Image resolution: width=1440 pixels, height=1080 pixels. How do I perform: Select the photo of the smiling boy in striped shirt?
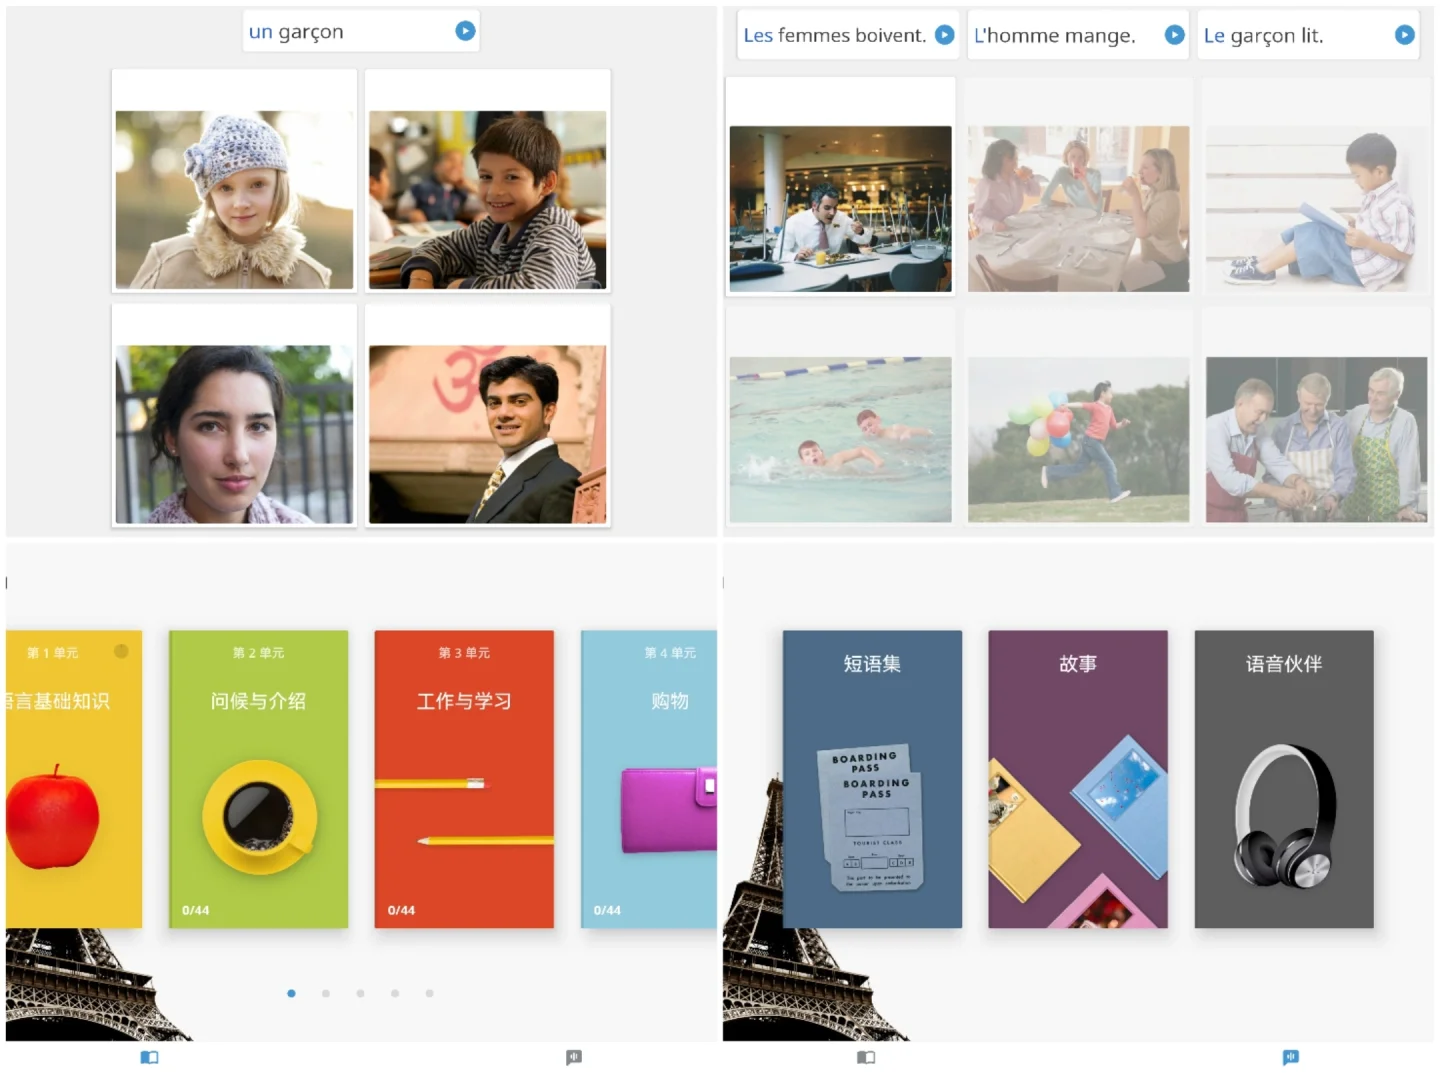[x=487, y=200]
